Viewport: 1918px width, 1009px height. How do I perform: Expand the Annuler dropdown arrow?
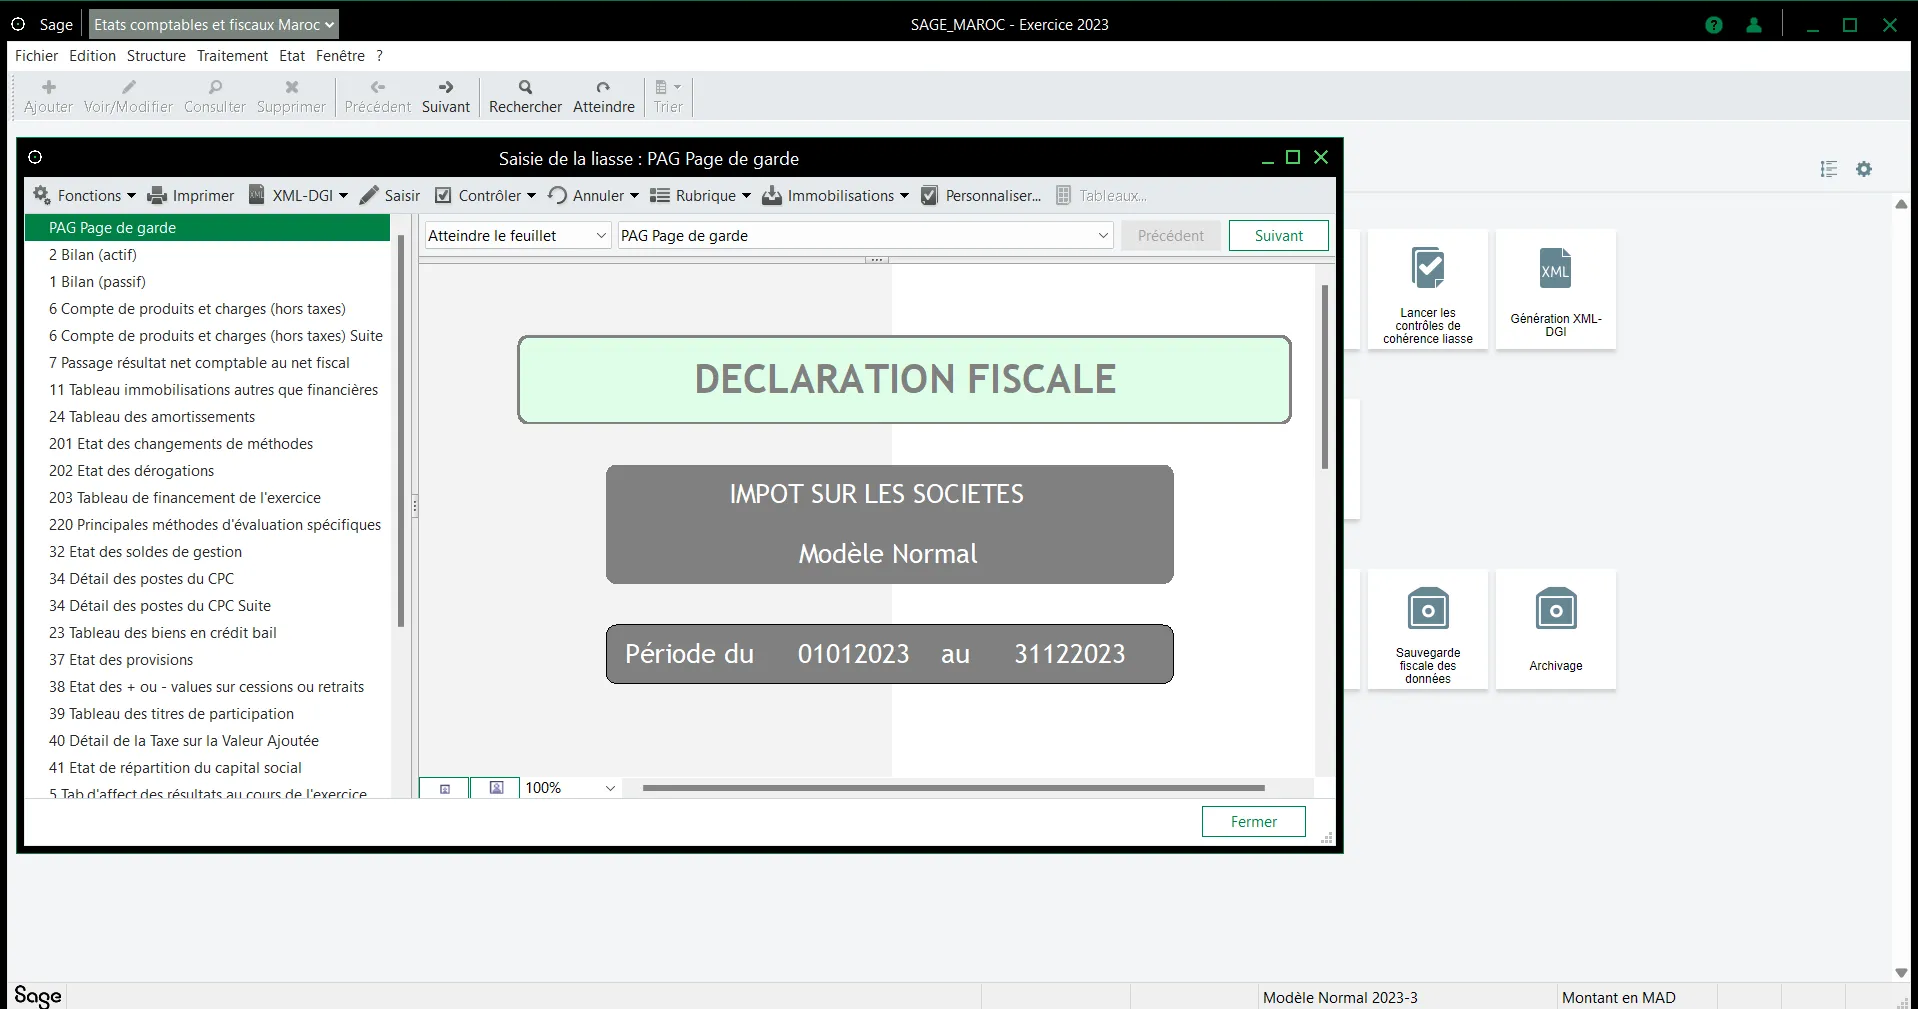[634, 196]
